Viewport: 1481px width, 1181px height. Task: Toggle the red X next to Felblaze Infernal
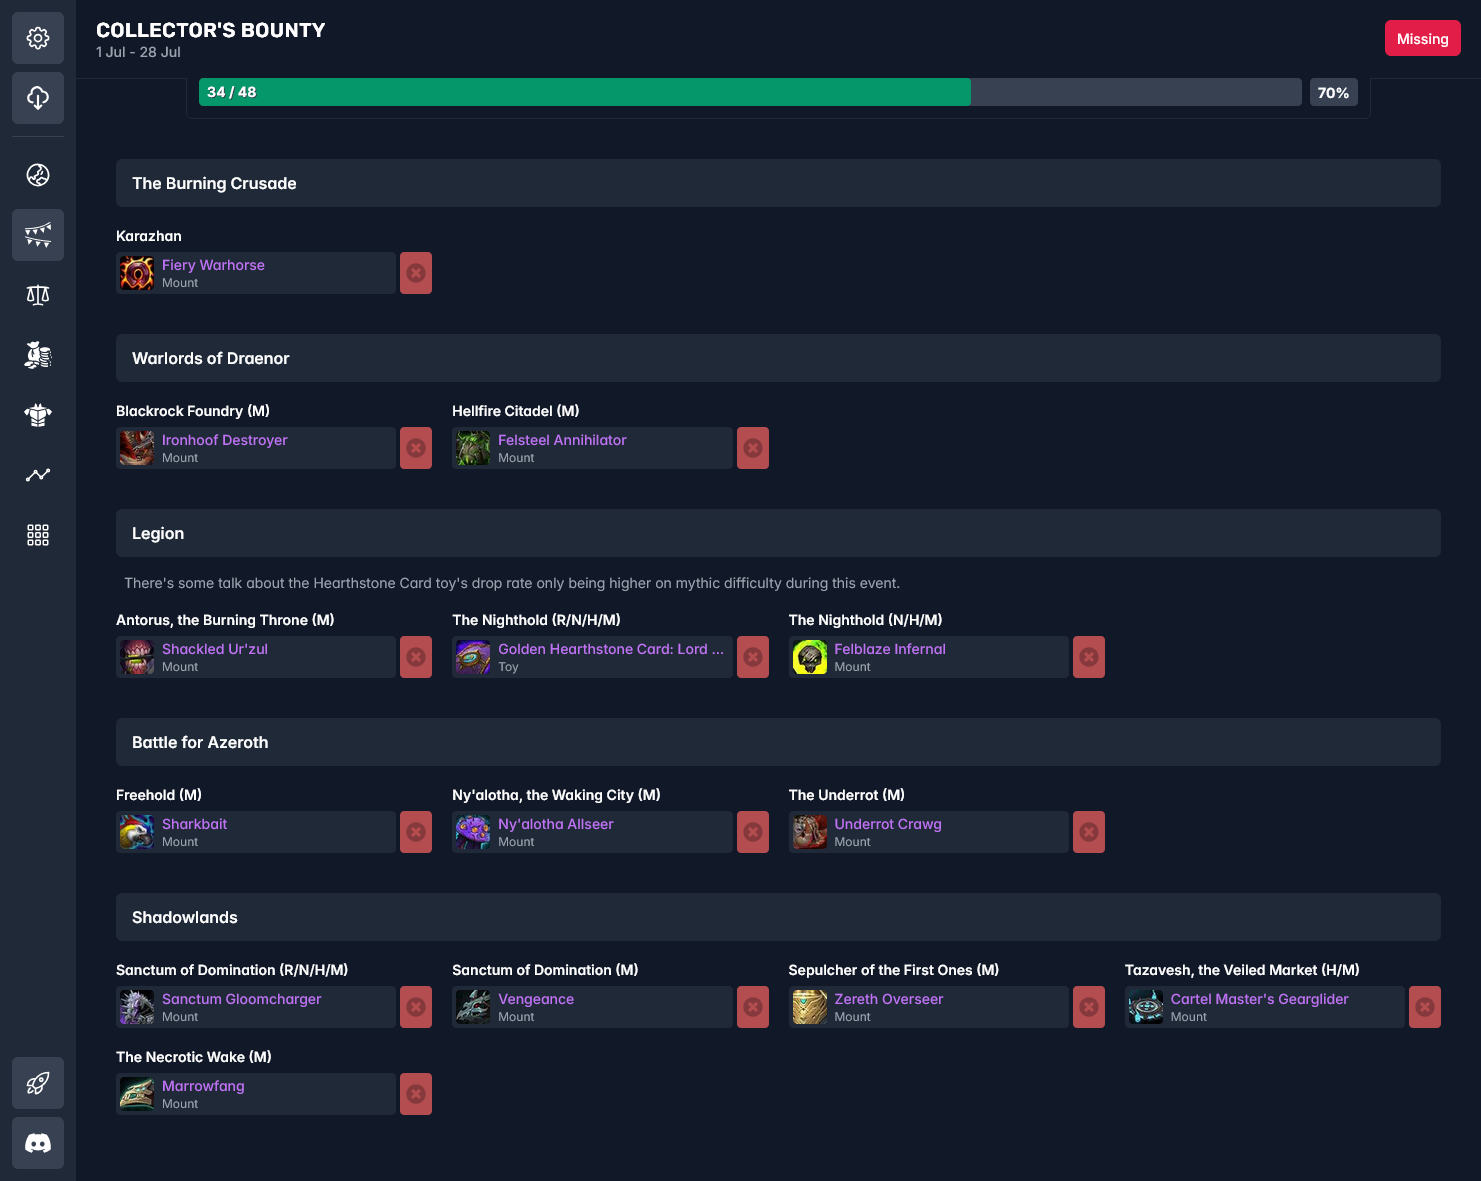click(x=1089, y=657)
